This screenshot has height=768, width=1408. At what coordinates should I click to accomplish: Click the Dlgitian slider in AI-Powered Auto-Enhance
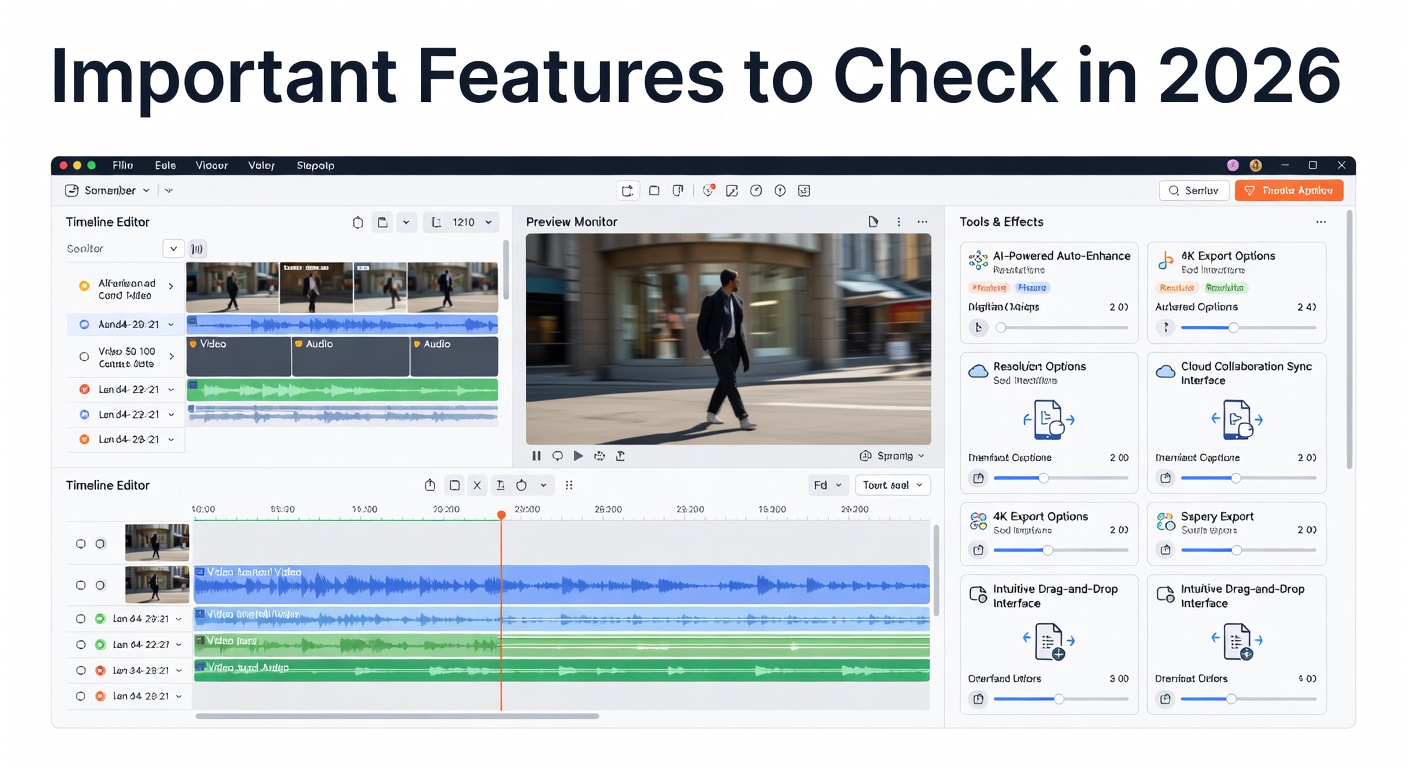point(1062,327)
